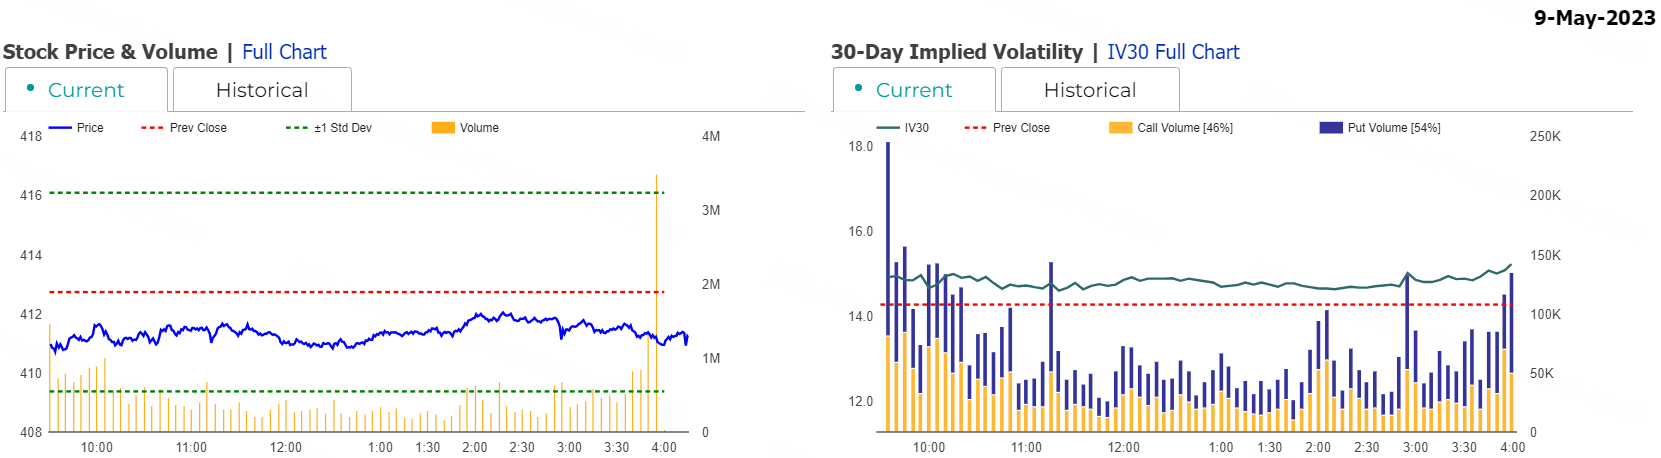Select the Current tab under Stock Price & Volume
Screen dimensions: 1661x458
(86, 90)
